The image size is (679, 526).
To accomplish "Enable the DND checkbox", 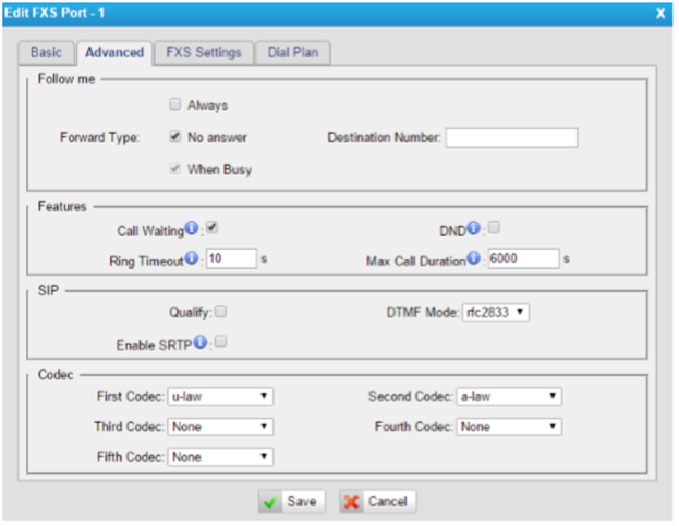I will click(494, 228).
